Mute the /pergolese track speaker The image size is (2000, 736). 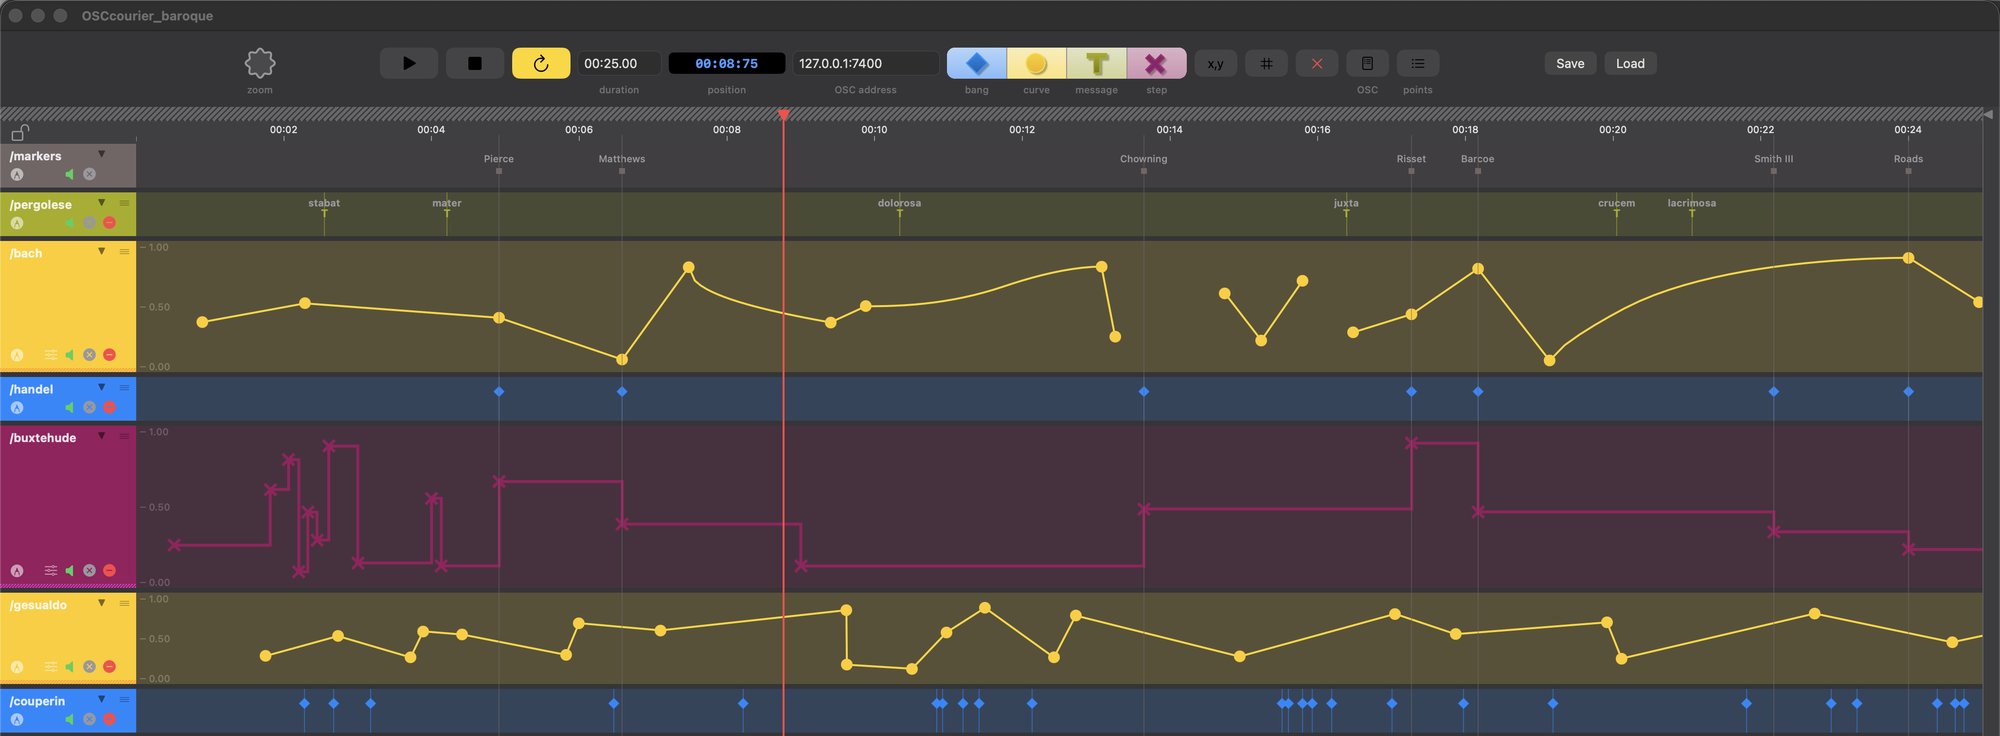tap(69, 223)
